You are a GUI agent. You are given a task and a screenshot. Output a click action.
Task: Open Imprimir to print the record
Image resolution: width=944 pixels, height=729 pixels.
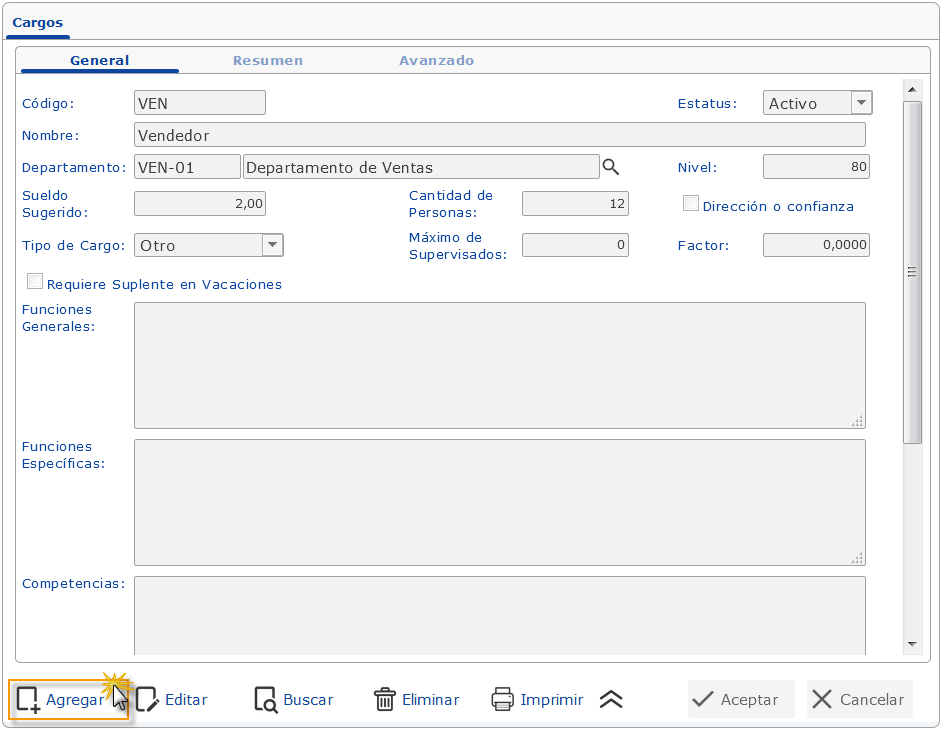(500, 700)
